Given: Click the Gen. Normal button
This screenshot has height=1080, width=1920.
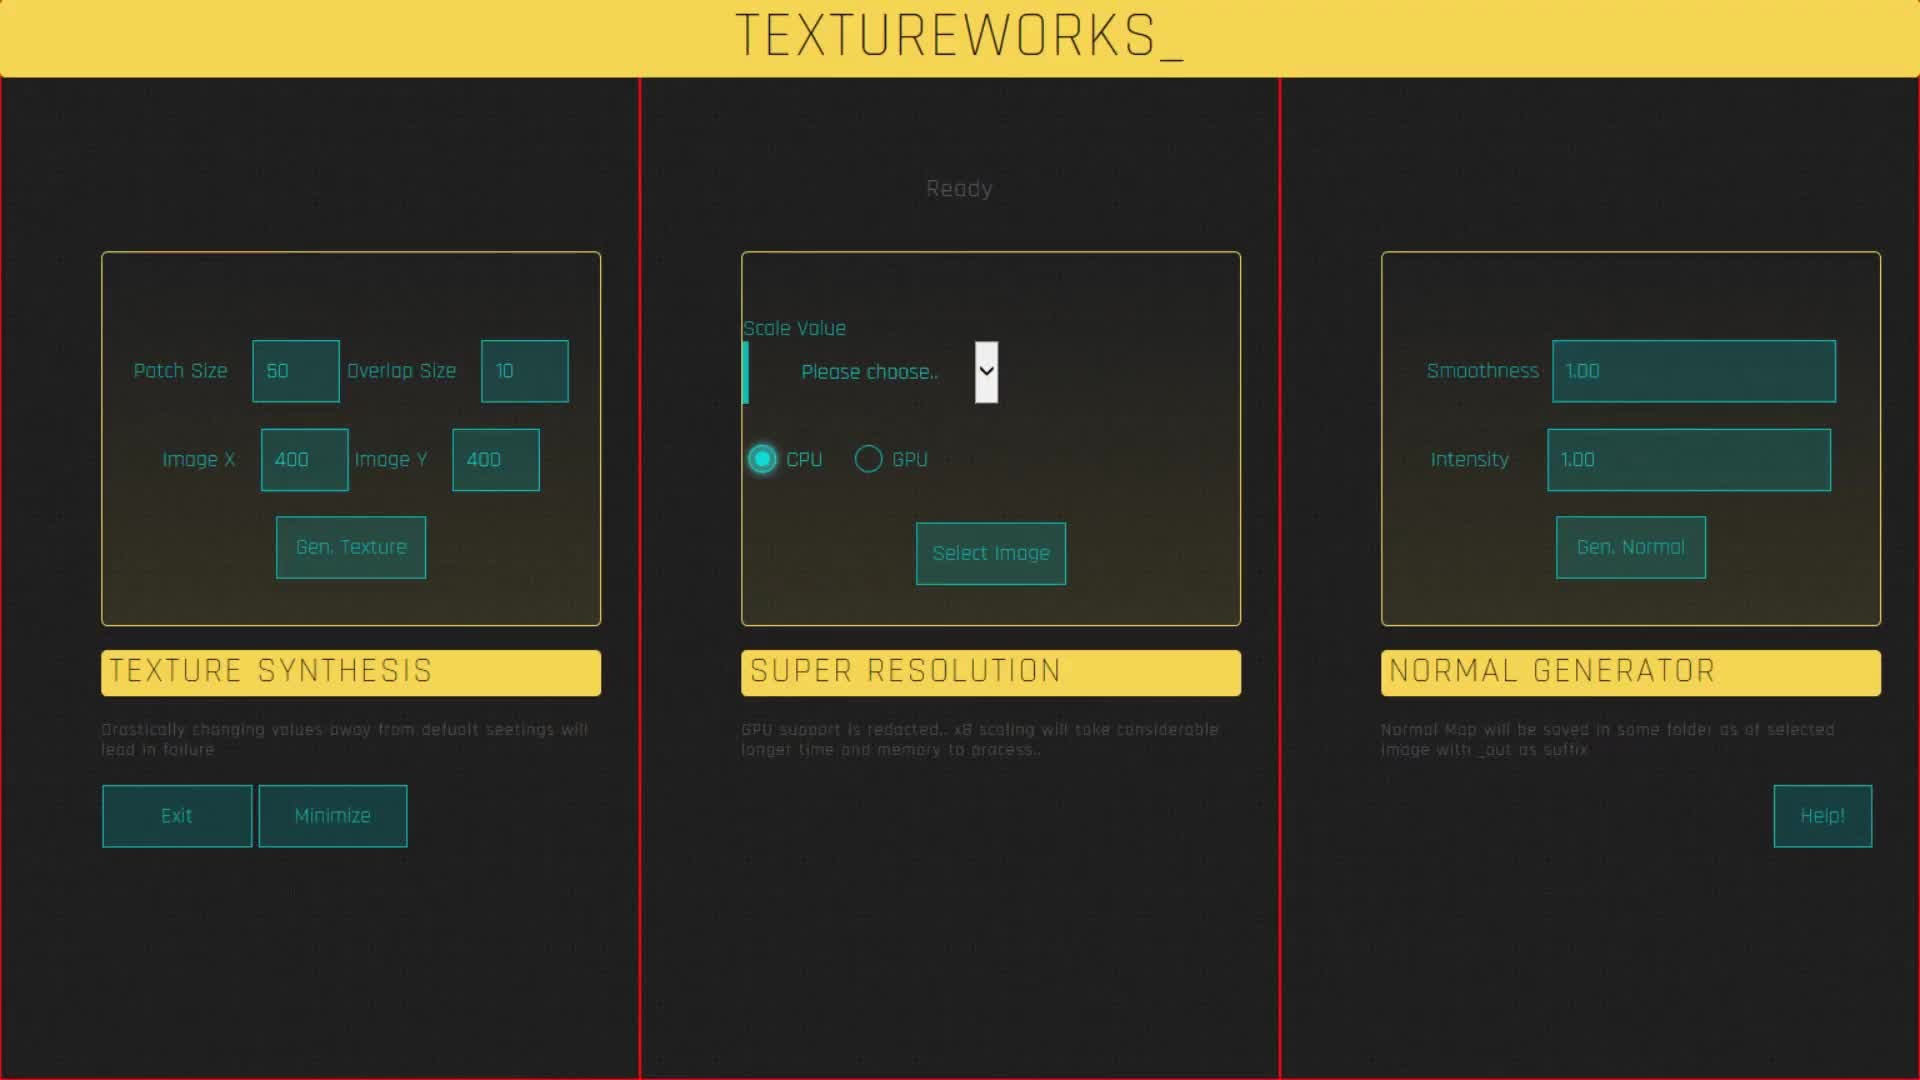Looking at the screenshot, I should pyautogui.click(x=1630, y=547).
